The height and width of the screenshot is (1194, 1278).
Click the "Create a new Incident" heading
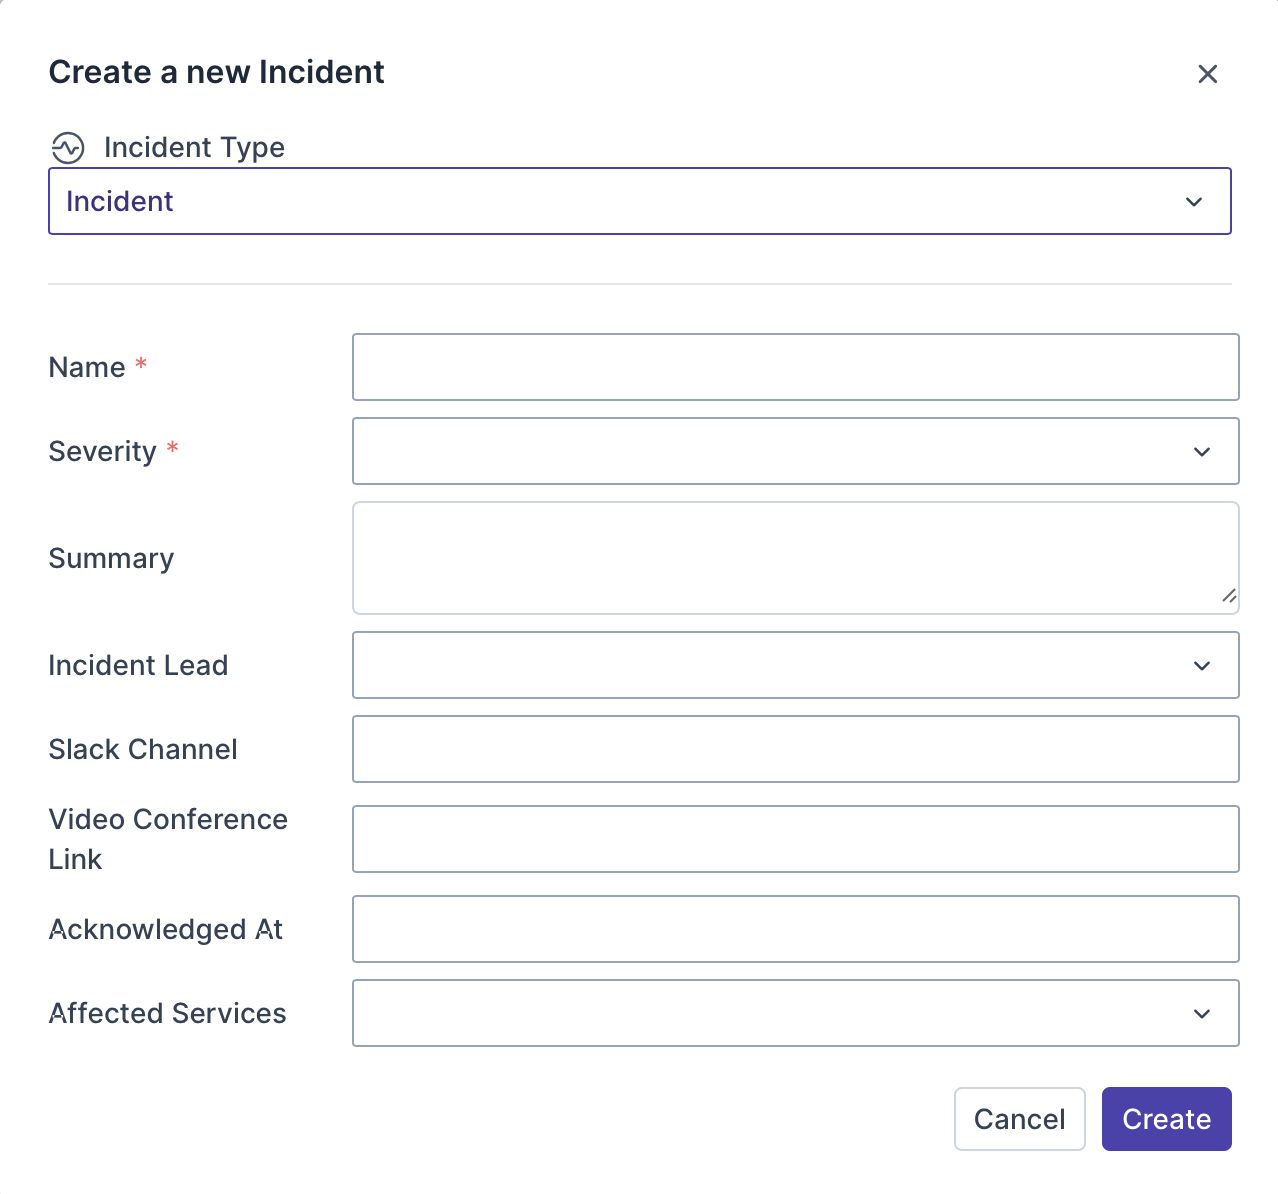tap(216, 72)
